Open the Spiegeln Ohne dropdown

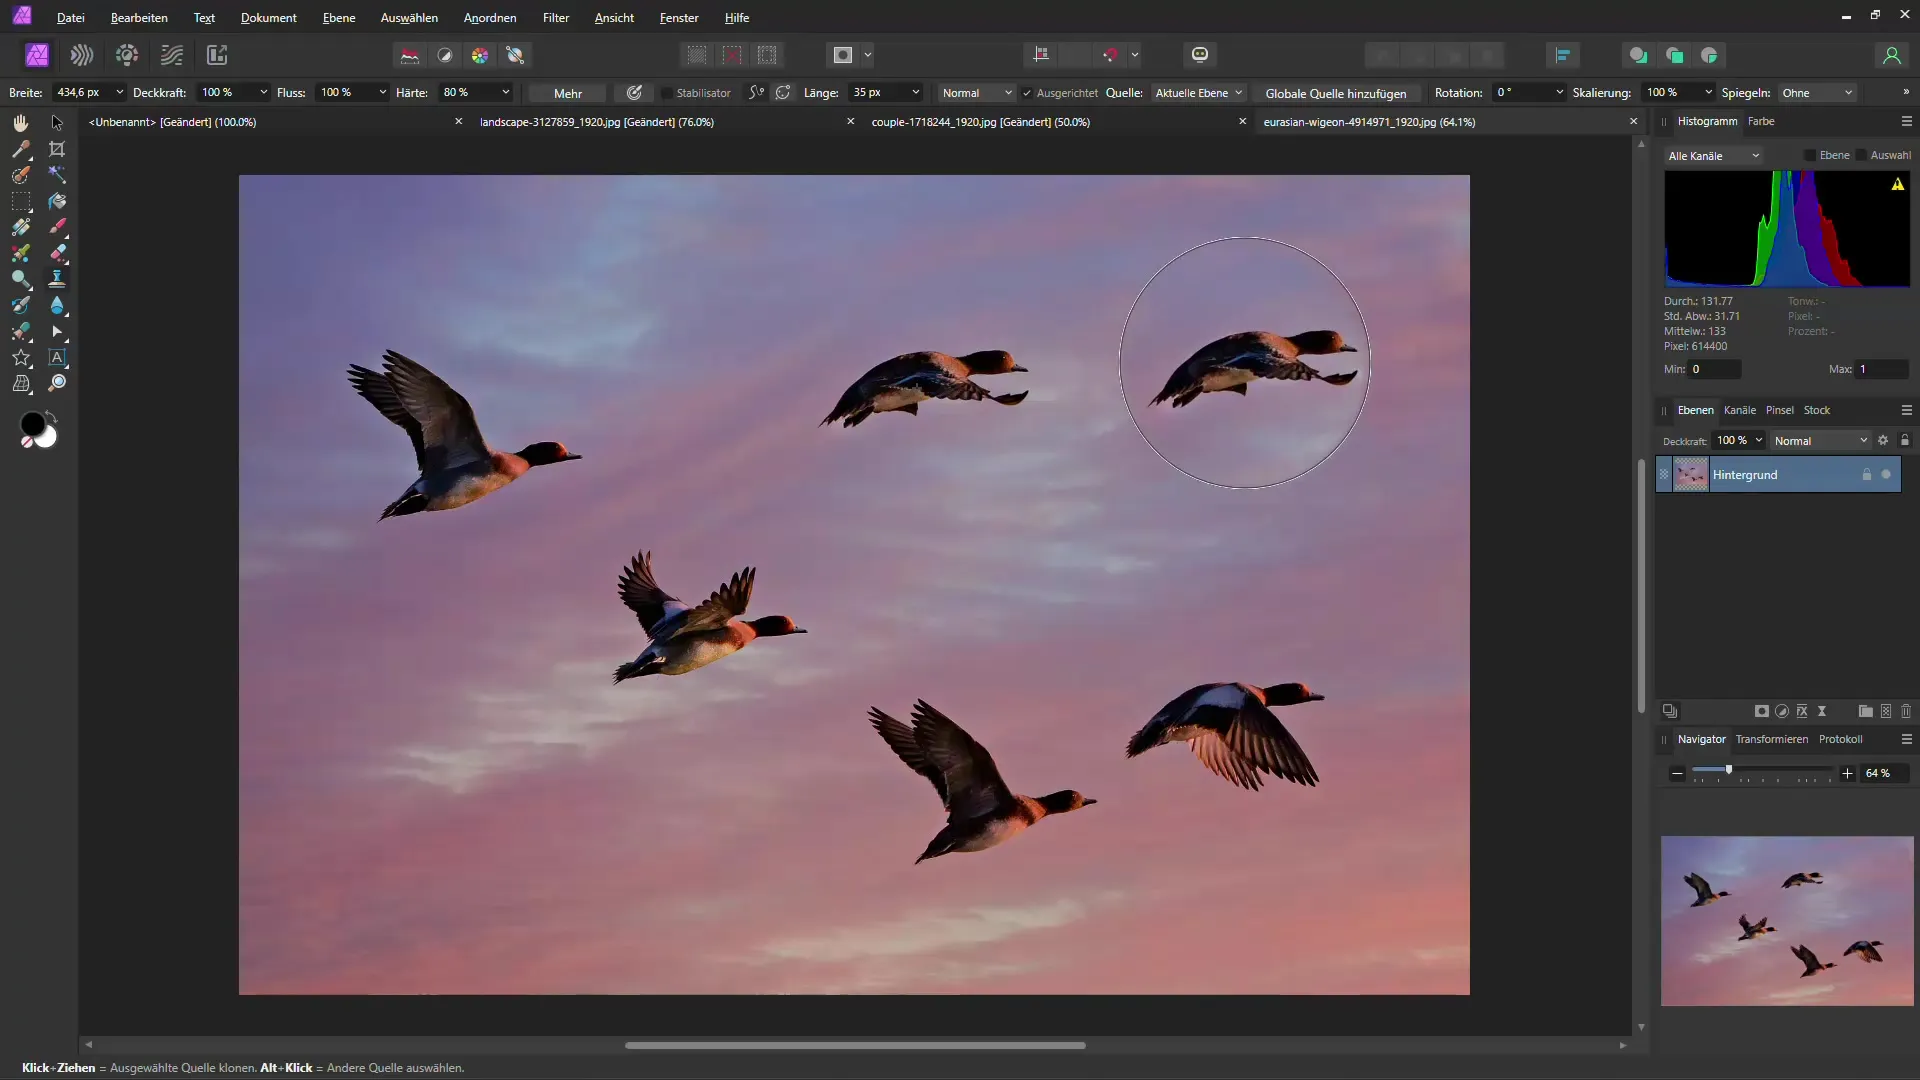point(1818,93)
